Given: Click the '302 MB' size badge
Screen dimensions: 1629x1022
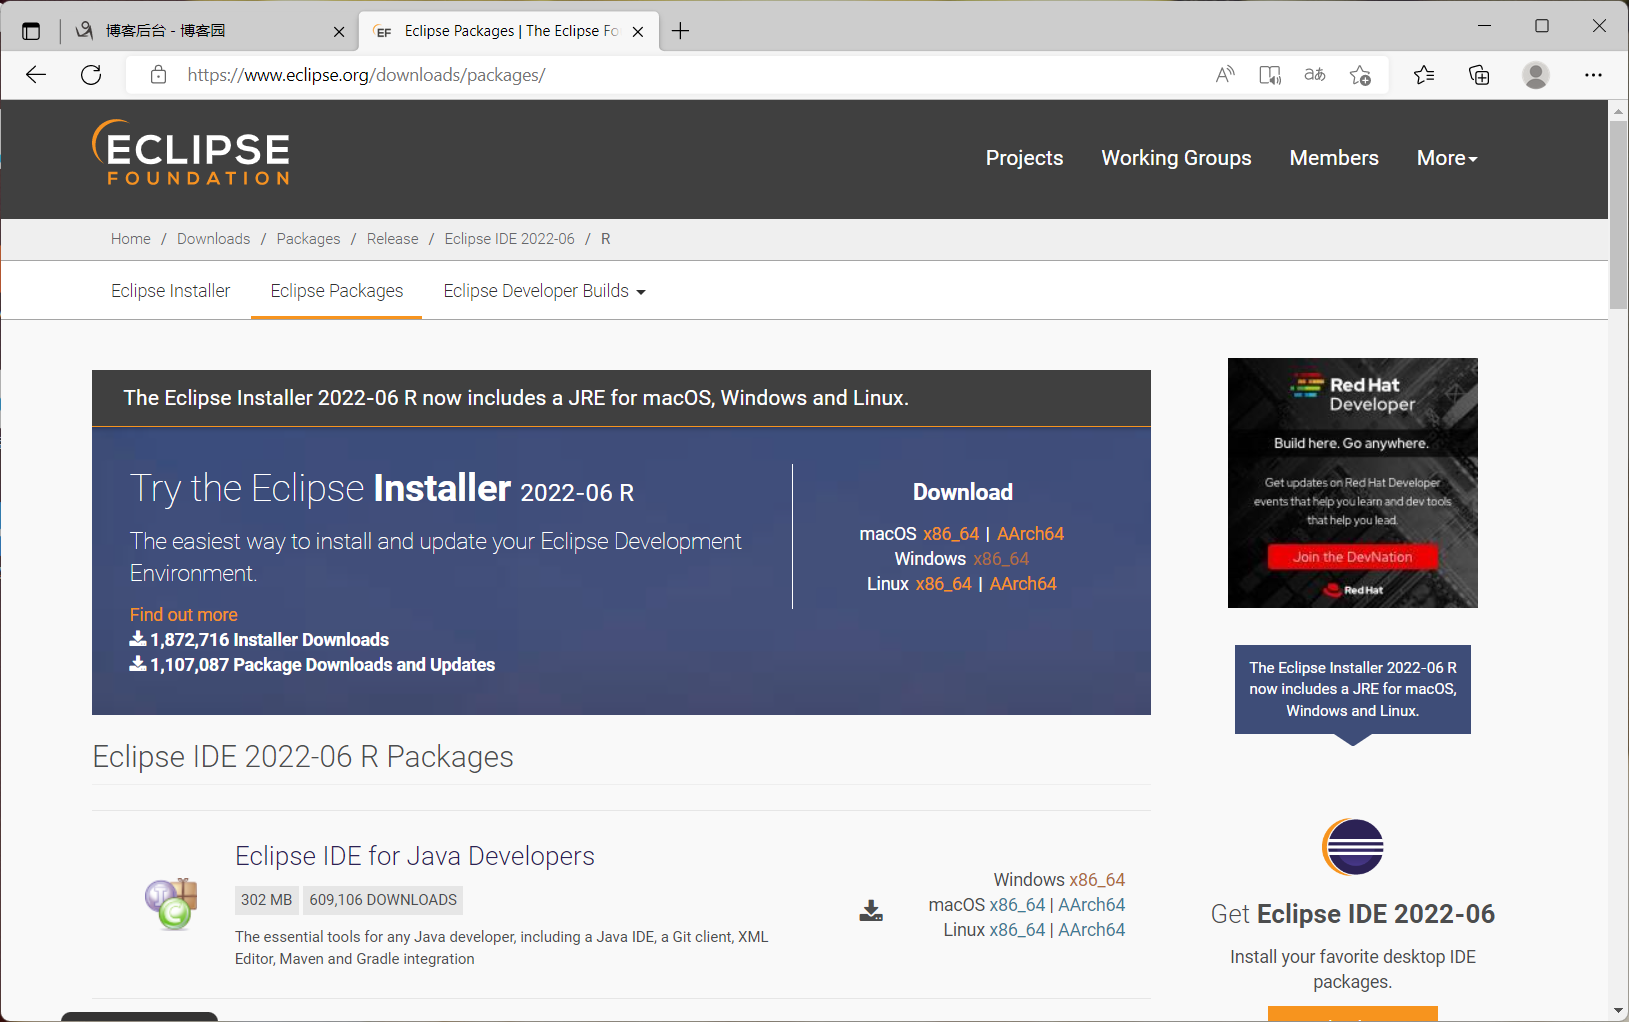Looking at the screenshot, I should [266, 900].
